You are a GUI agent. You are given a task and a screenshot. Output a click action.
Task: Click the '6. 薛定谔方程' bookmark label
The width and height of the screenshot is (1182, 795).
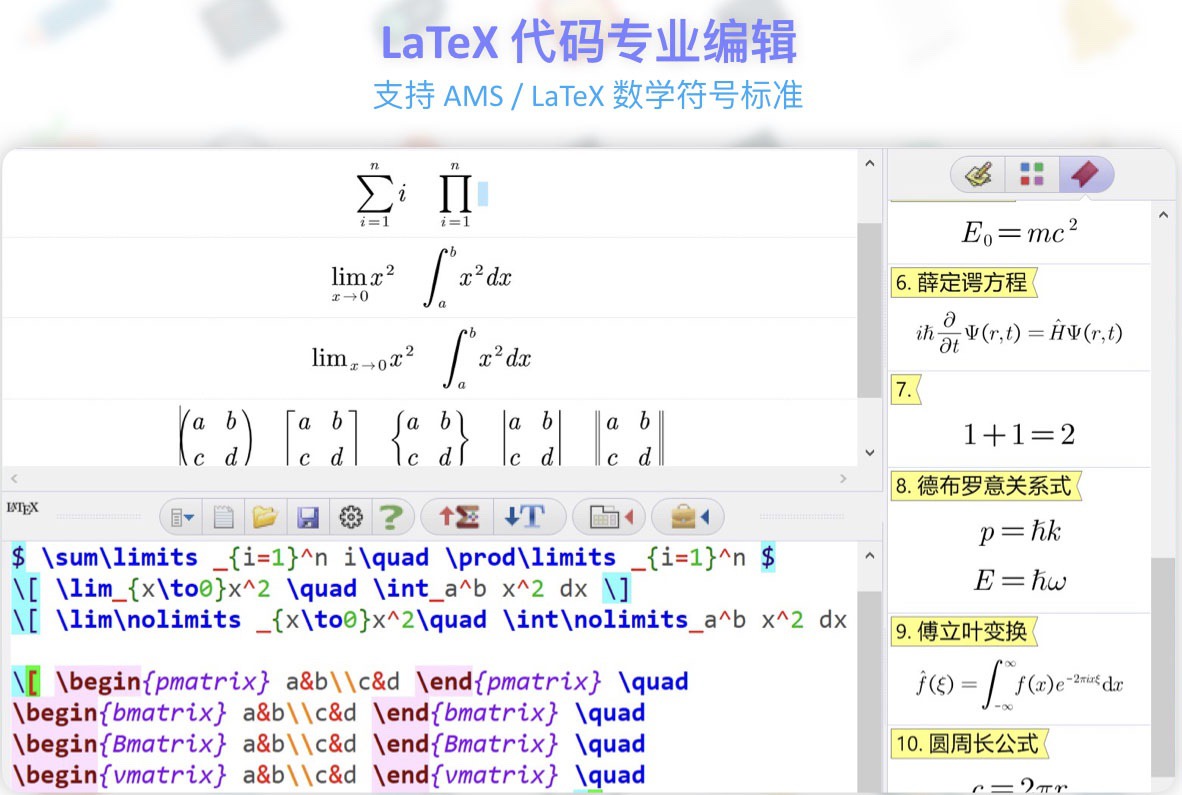tap(963, 283)
